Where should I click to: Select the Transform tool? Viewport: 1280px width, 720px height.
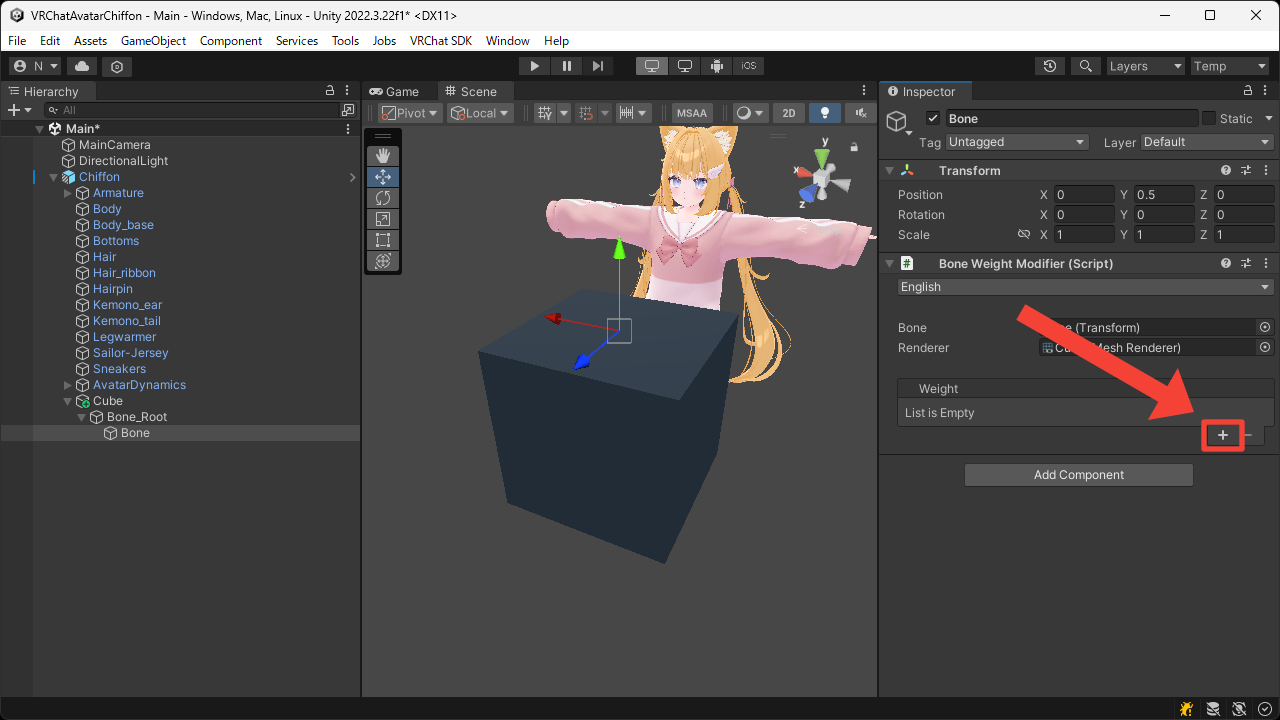click(382, 261)
